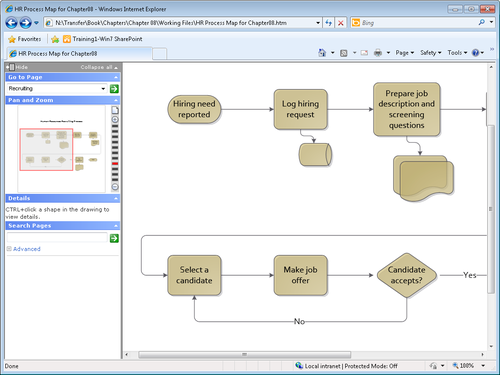Collapse the Pan and Zoom section
Viewport: 500px width, 375px height.
tap(116, 100)
